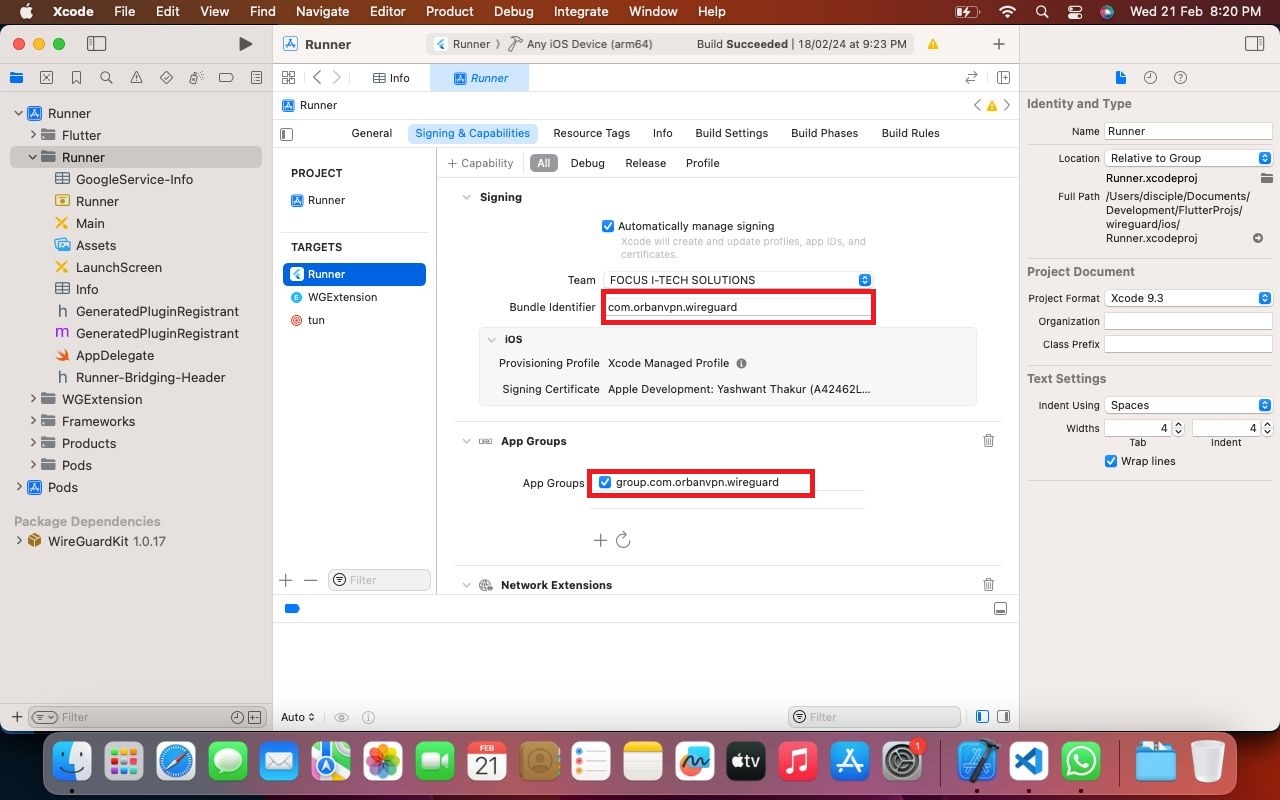Toggle the inspectors panel button at top right
1280x800 pixels.
pyautogui.click(x=1254, y=44)
